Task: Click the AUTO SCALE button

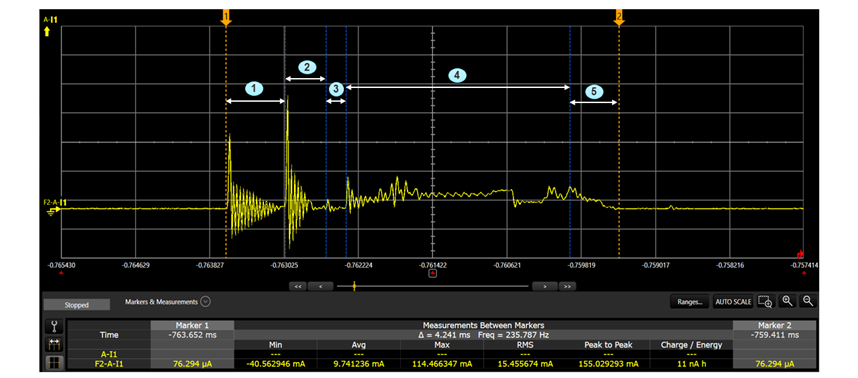Action: tap(733, 301)
